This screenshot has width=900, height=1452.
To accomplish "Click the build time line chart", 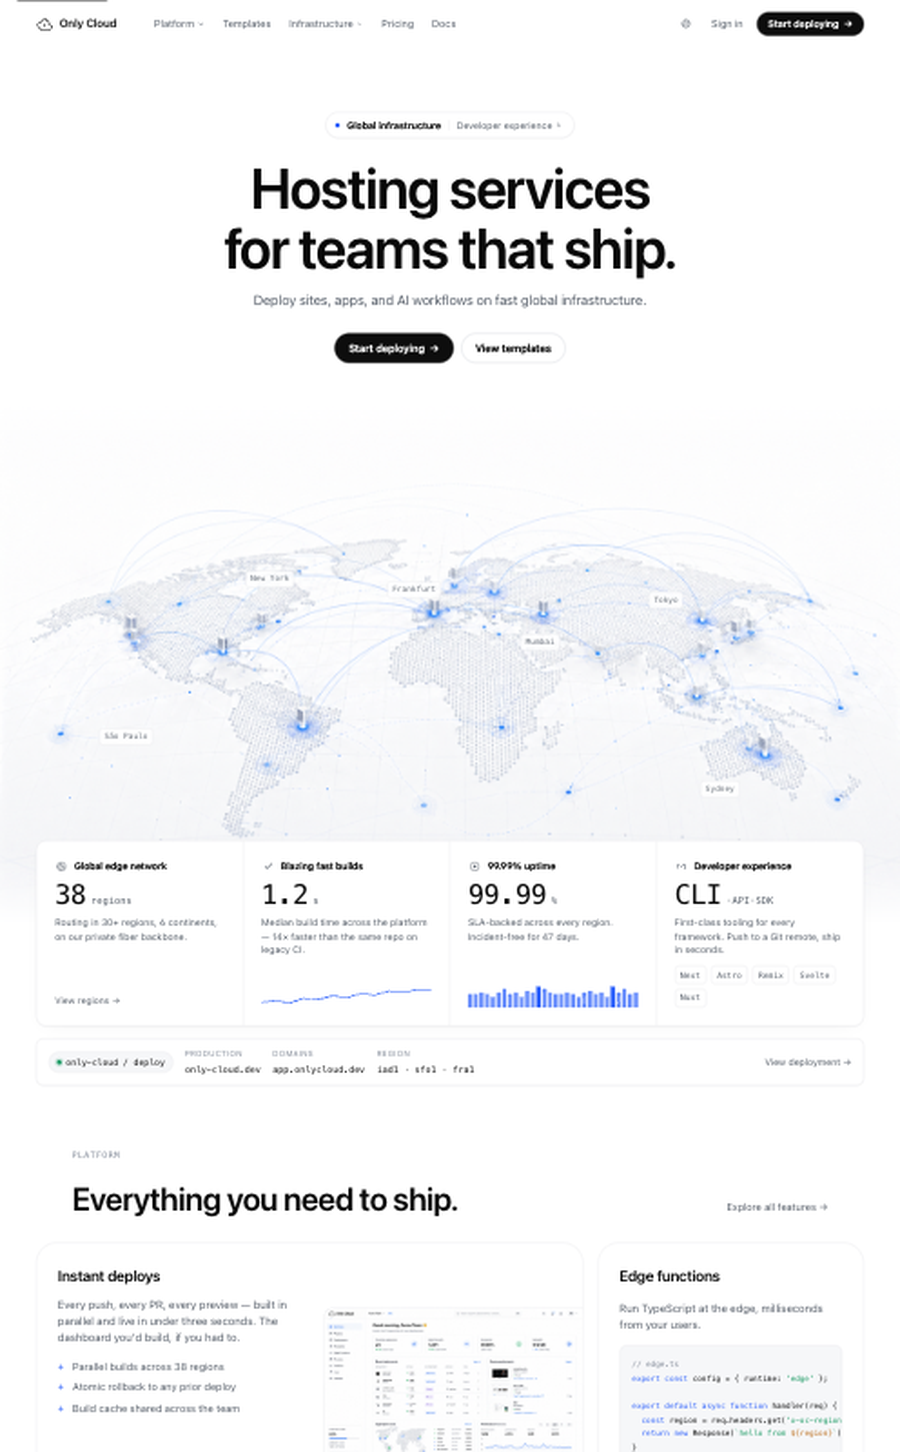I will pyautogui.click(x=346, y=996).
